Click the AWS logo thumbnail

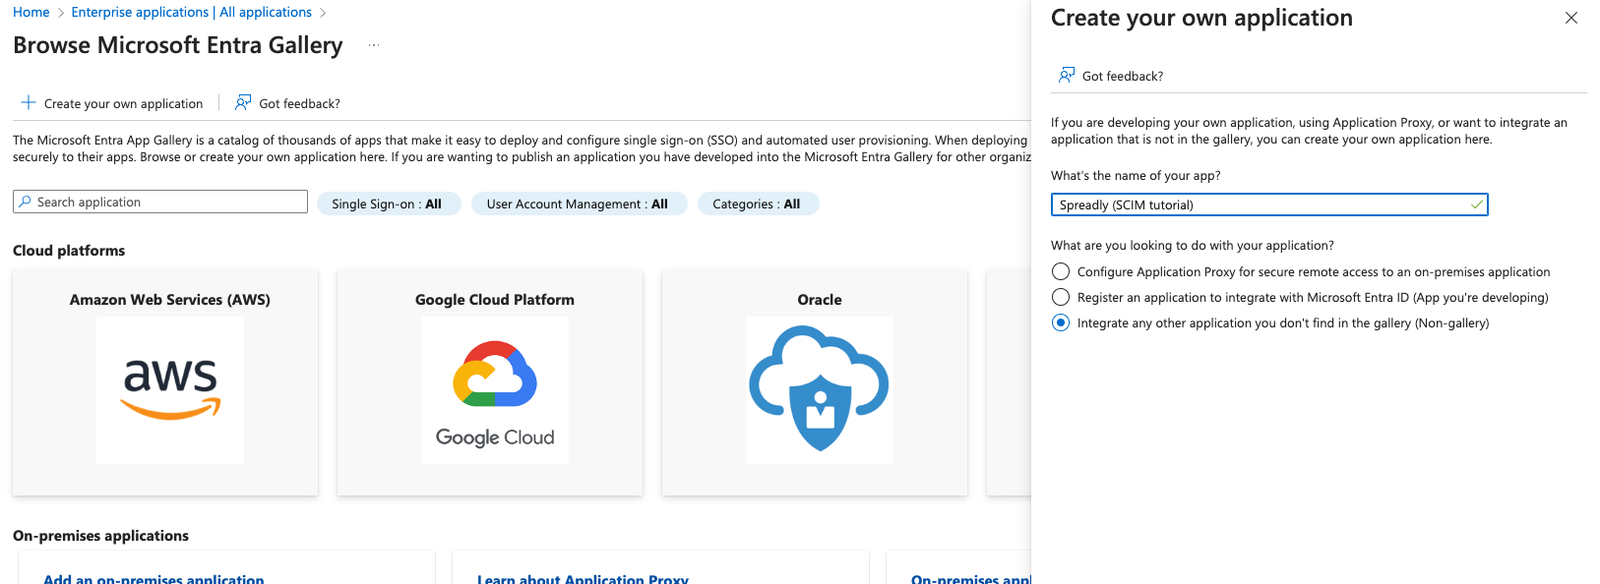pos(170,390)
